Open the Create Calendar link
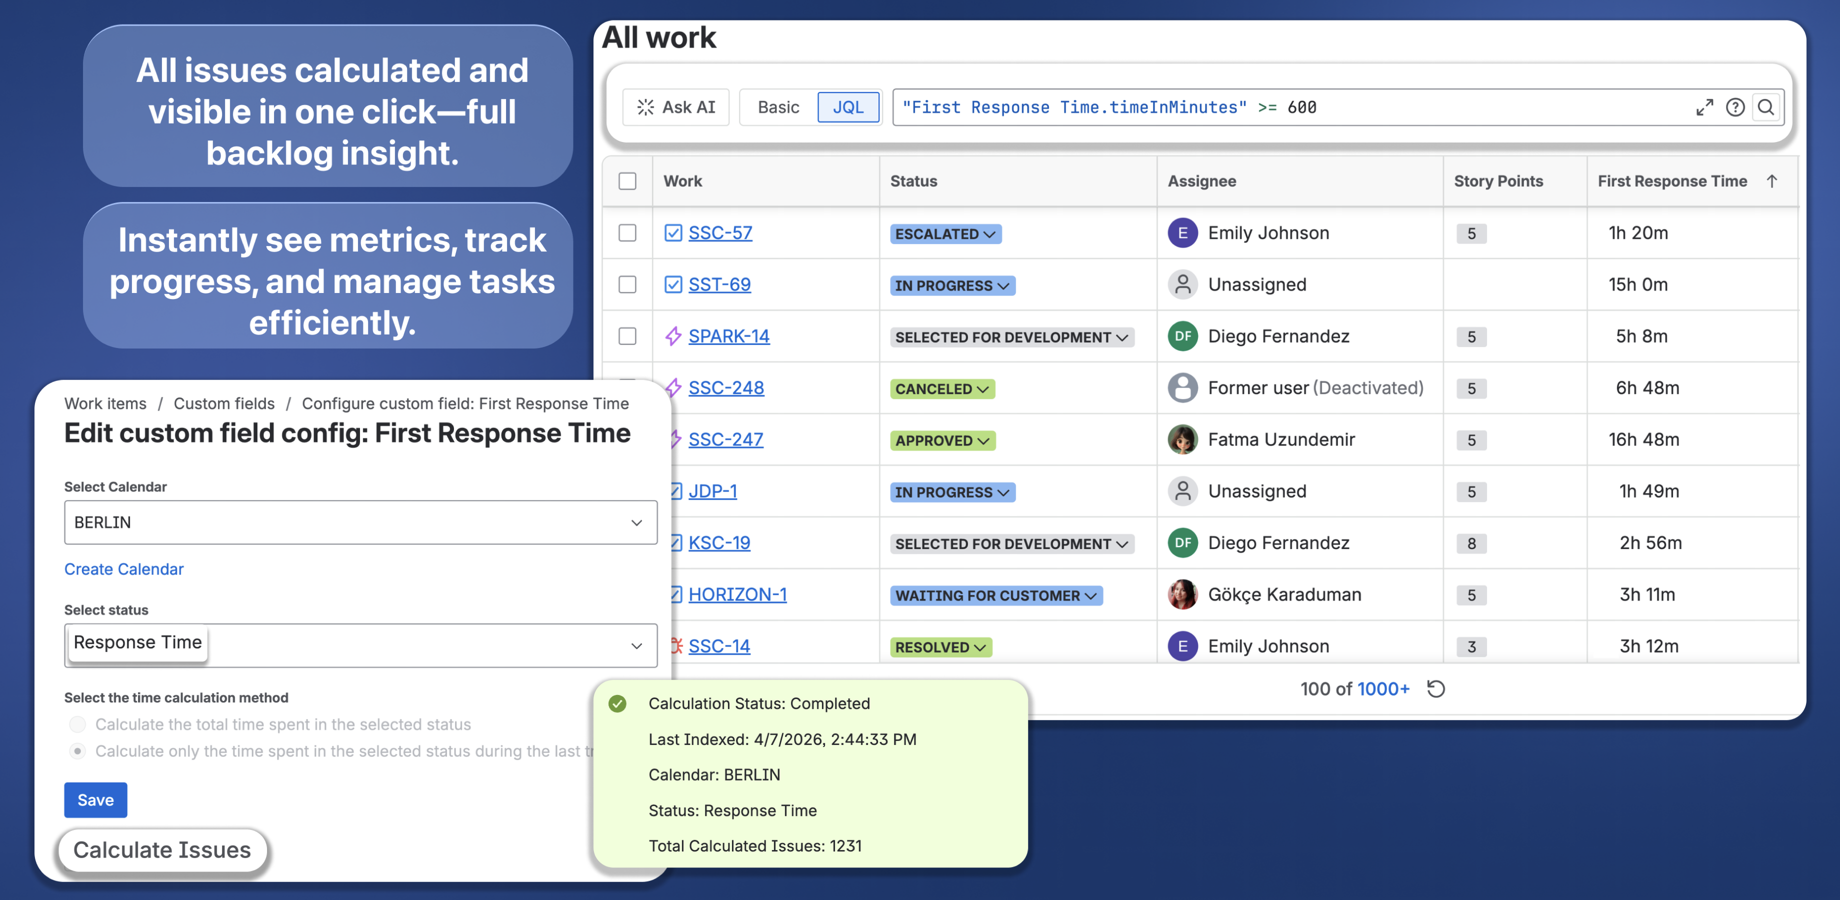Viewport: 1840px width, 900px height. click(x=123, y=569)
